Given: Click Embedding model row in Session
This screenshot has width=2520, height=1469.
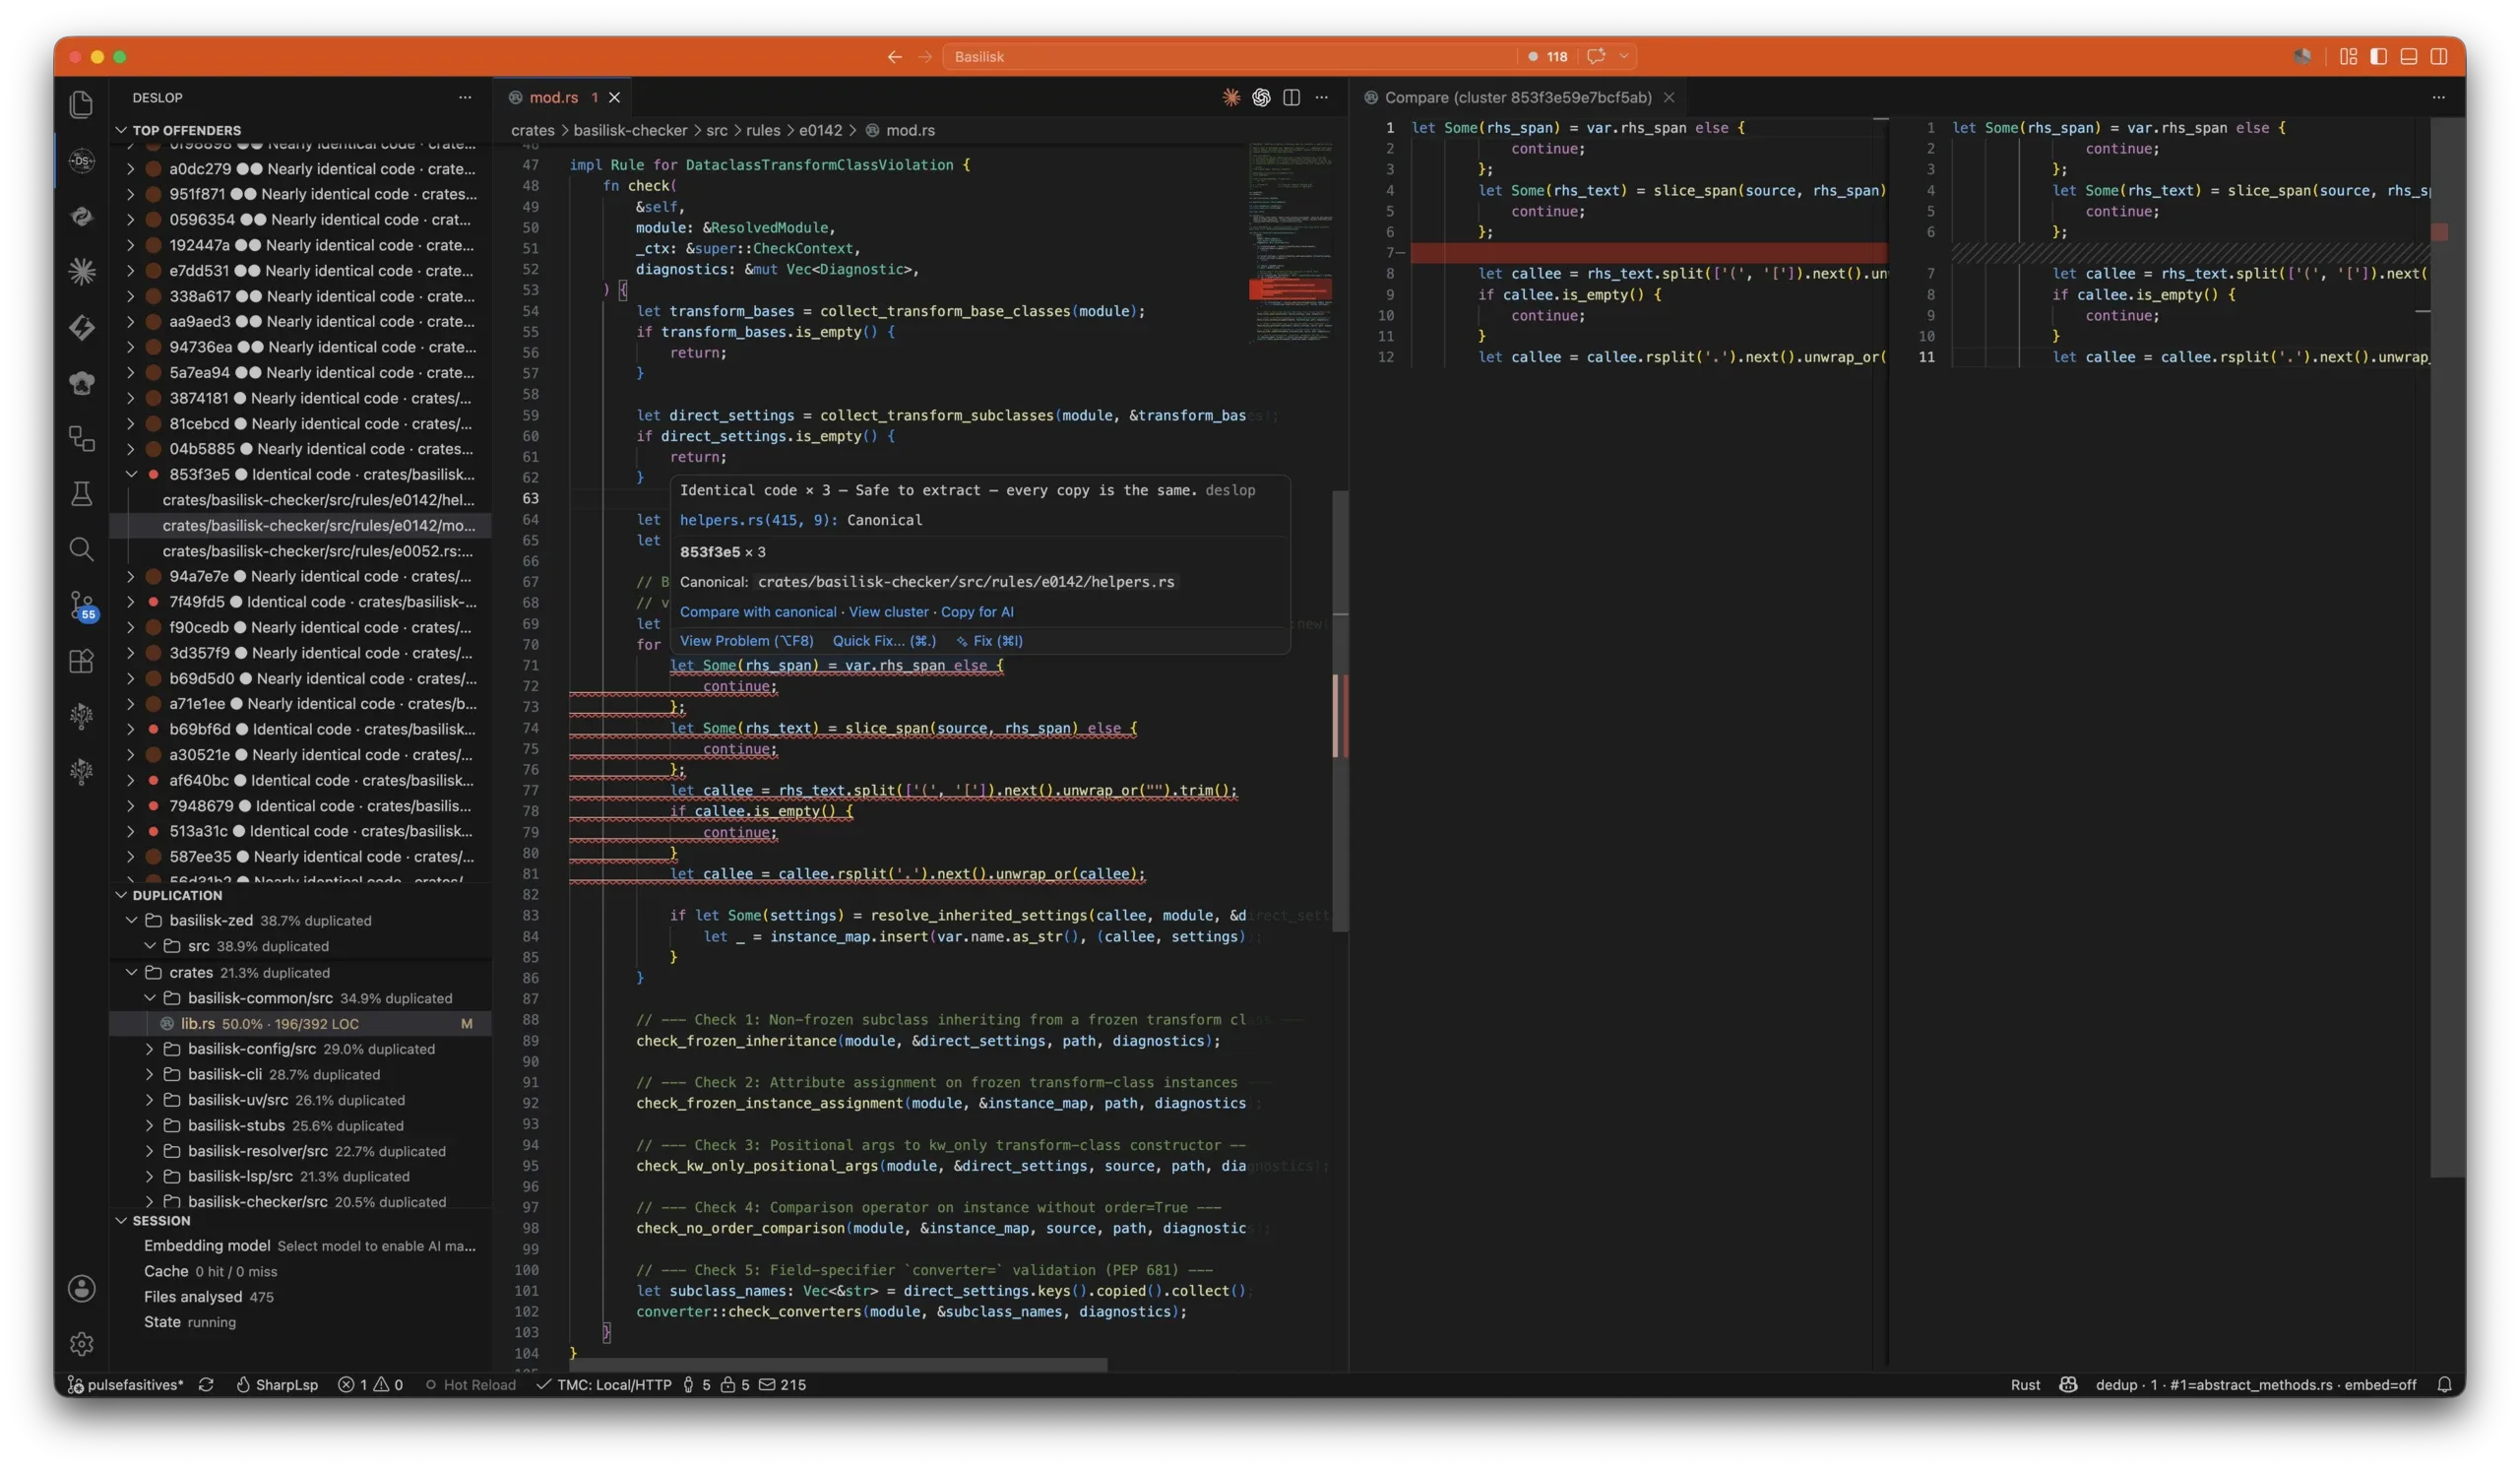Looking at the screenshot, I should [300, 1245].
